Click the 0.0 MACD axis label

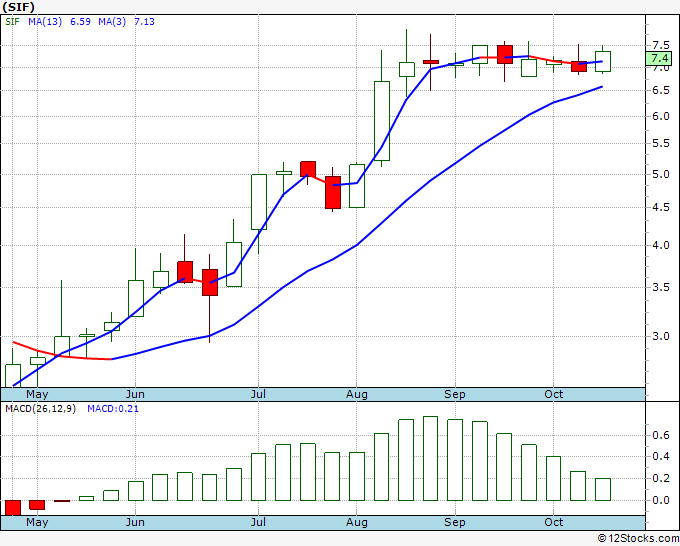[661, 500]
